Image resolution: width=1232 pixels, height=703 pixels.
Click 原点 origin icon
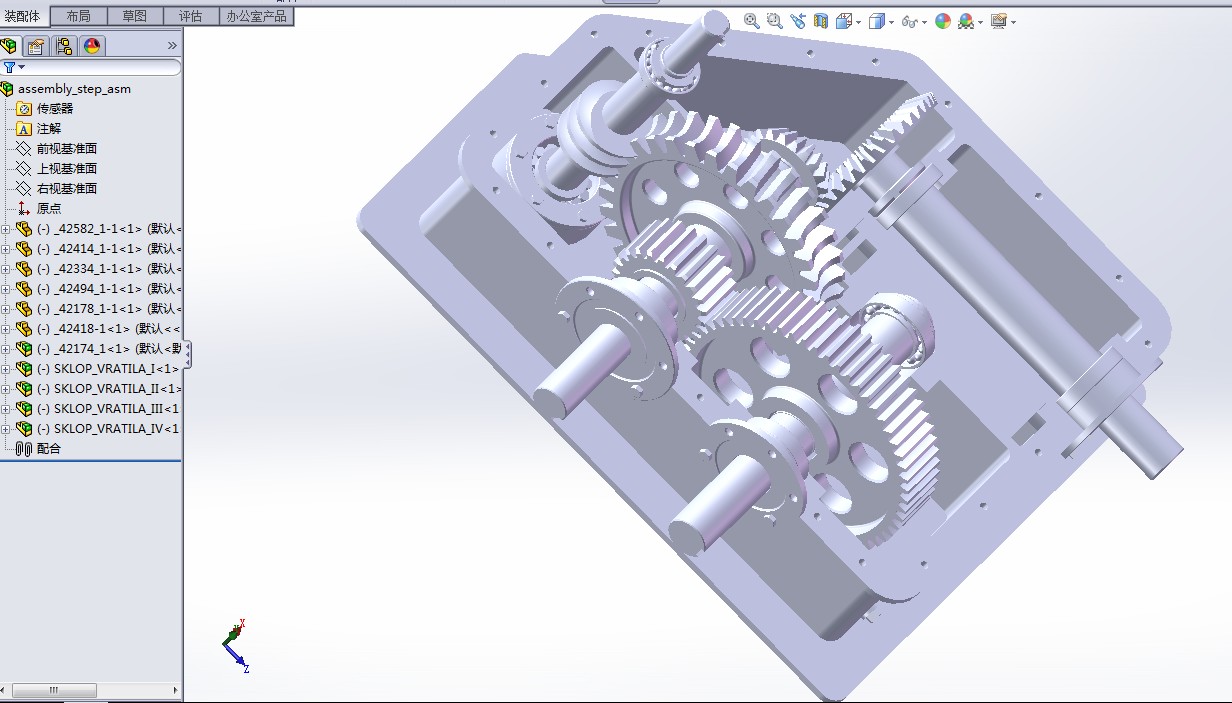[x=24, y=208]
